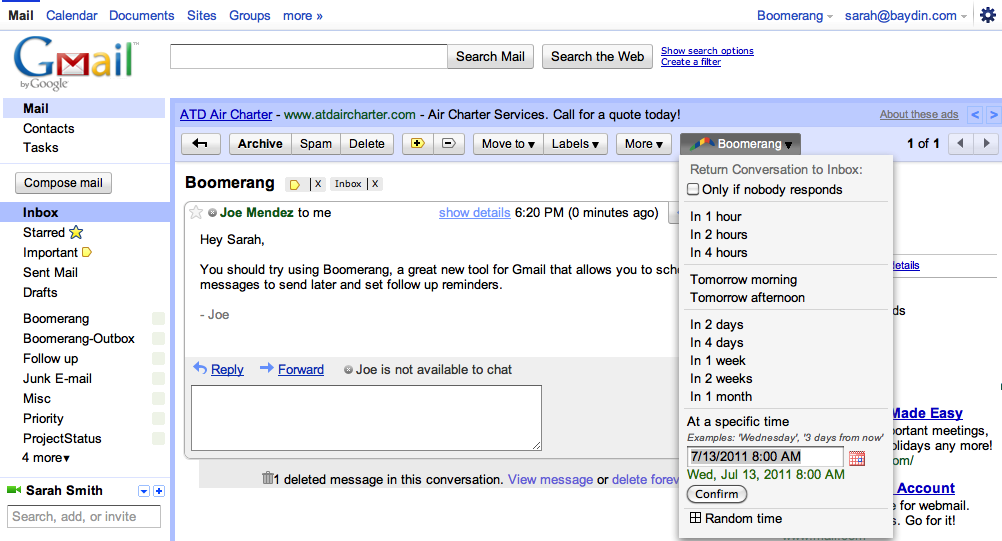Image resolution: width=1002 pixels, height=541 pixels.
Task: Select 'In 2 hours' option
Action: pyautogui.click(x=718, y=234)
